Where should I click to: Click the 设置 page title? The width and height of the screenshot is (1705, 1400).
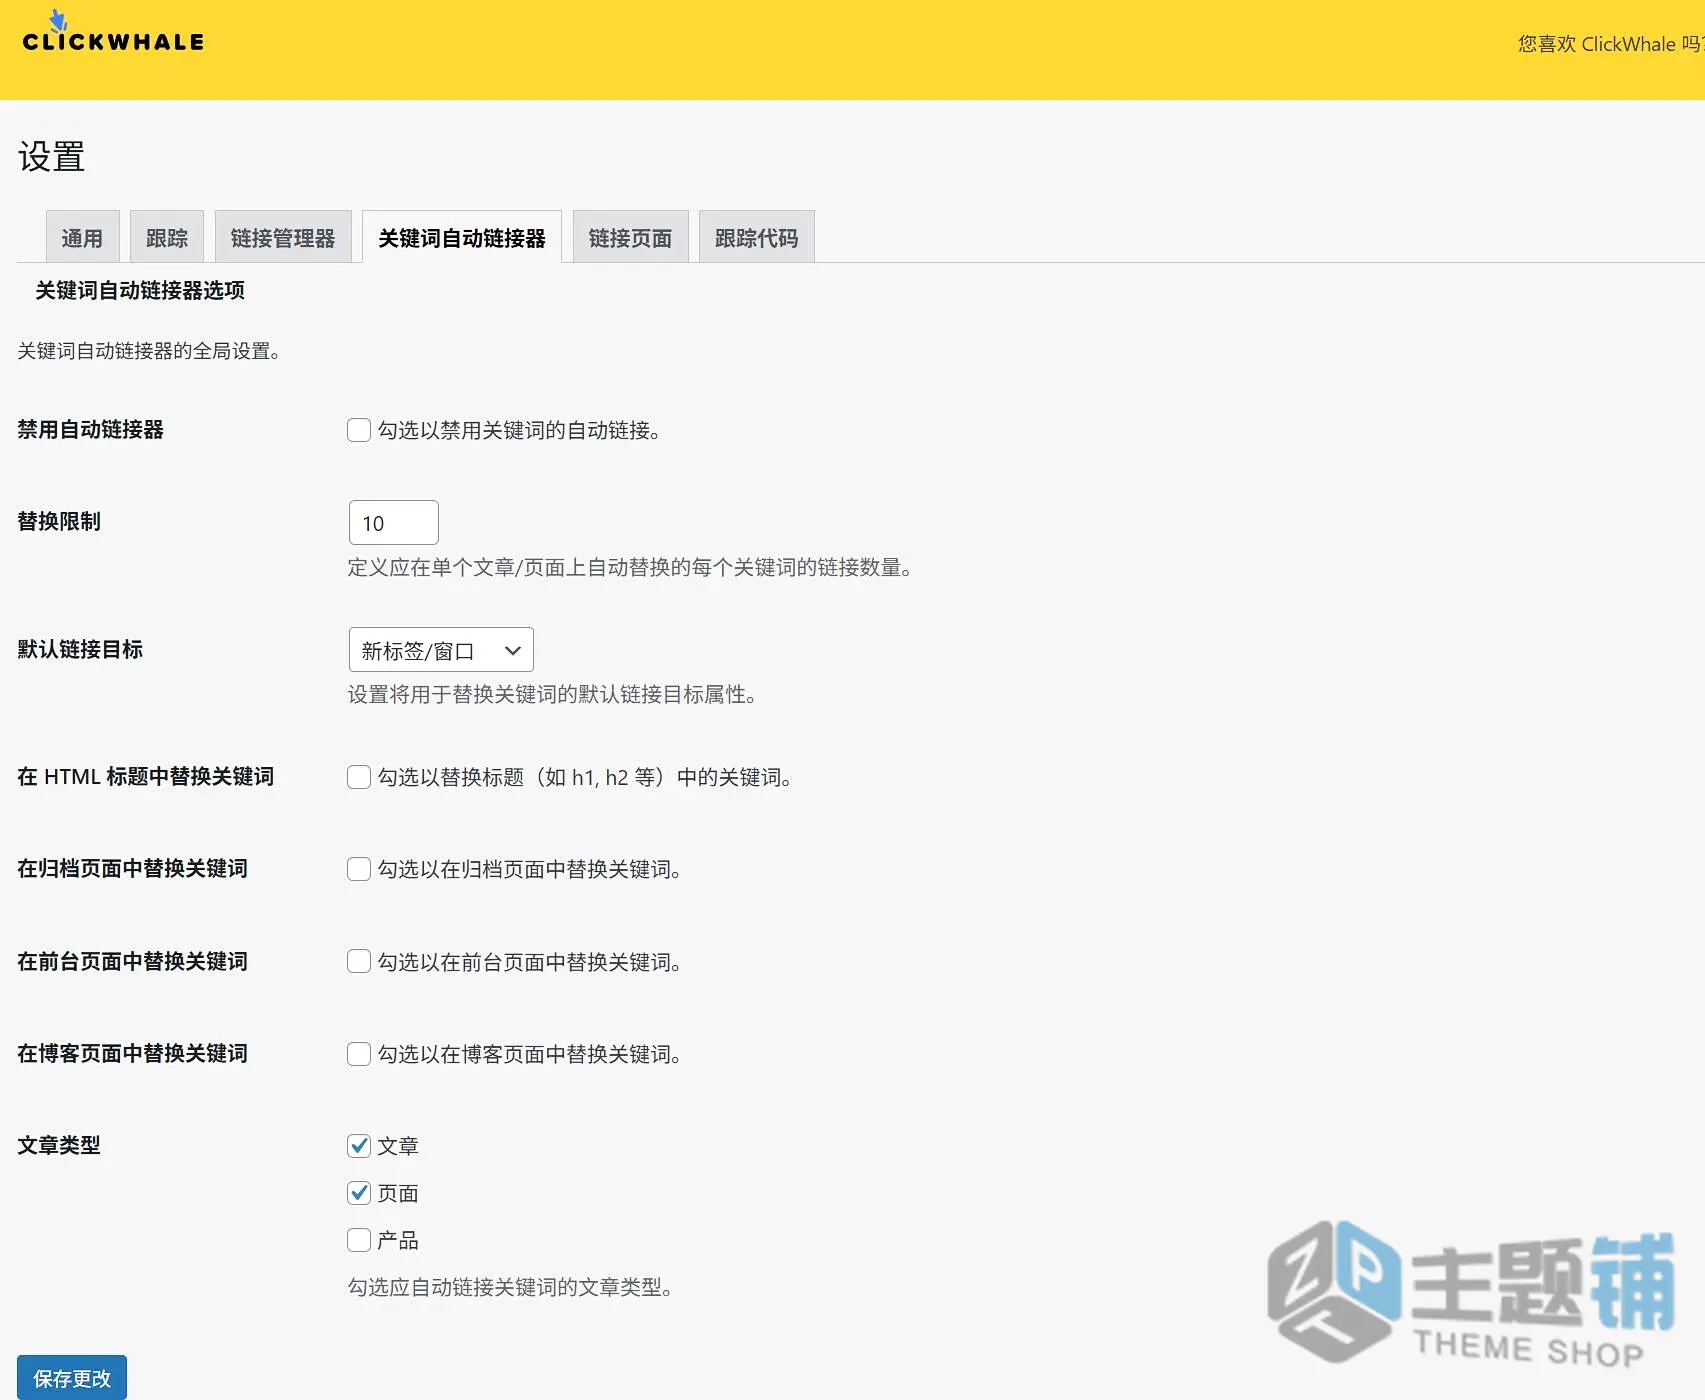tap(51, 156)
